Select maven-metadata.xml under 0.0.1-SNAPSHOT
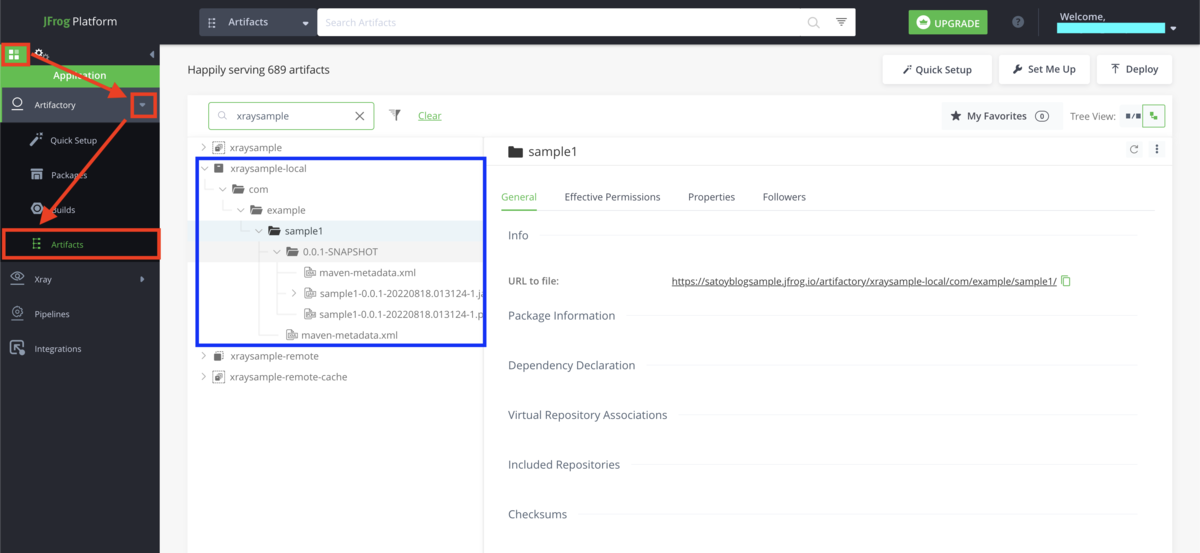 [x=367, y=272]
